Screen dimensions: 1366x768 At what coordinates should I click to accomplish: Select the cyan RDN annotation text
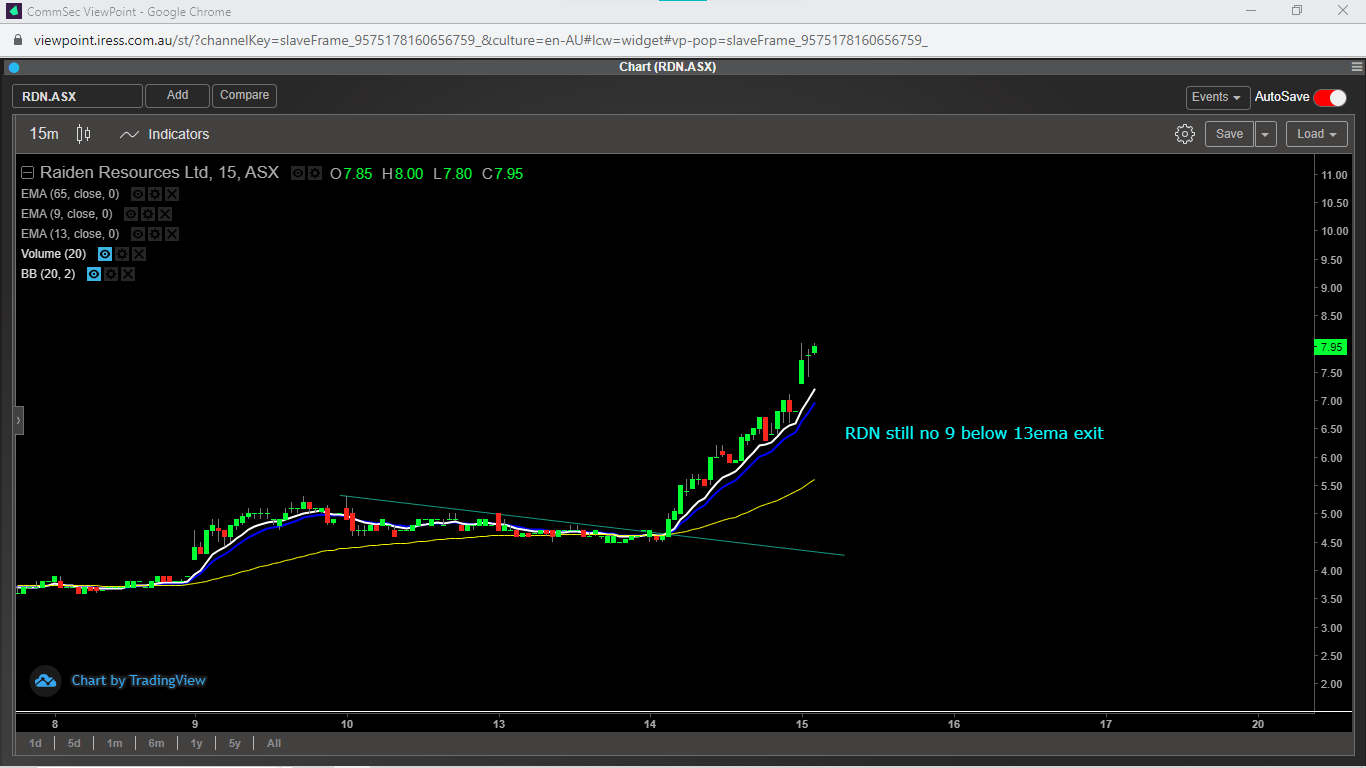pyautogui.click(x=974, y=434)
